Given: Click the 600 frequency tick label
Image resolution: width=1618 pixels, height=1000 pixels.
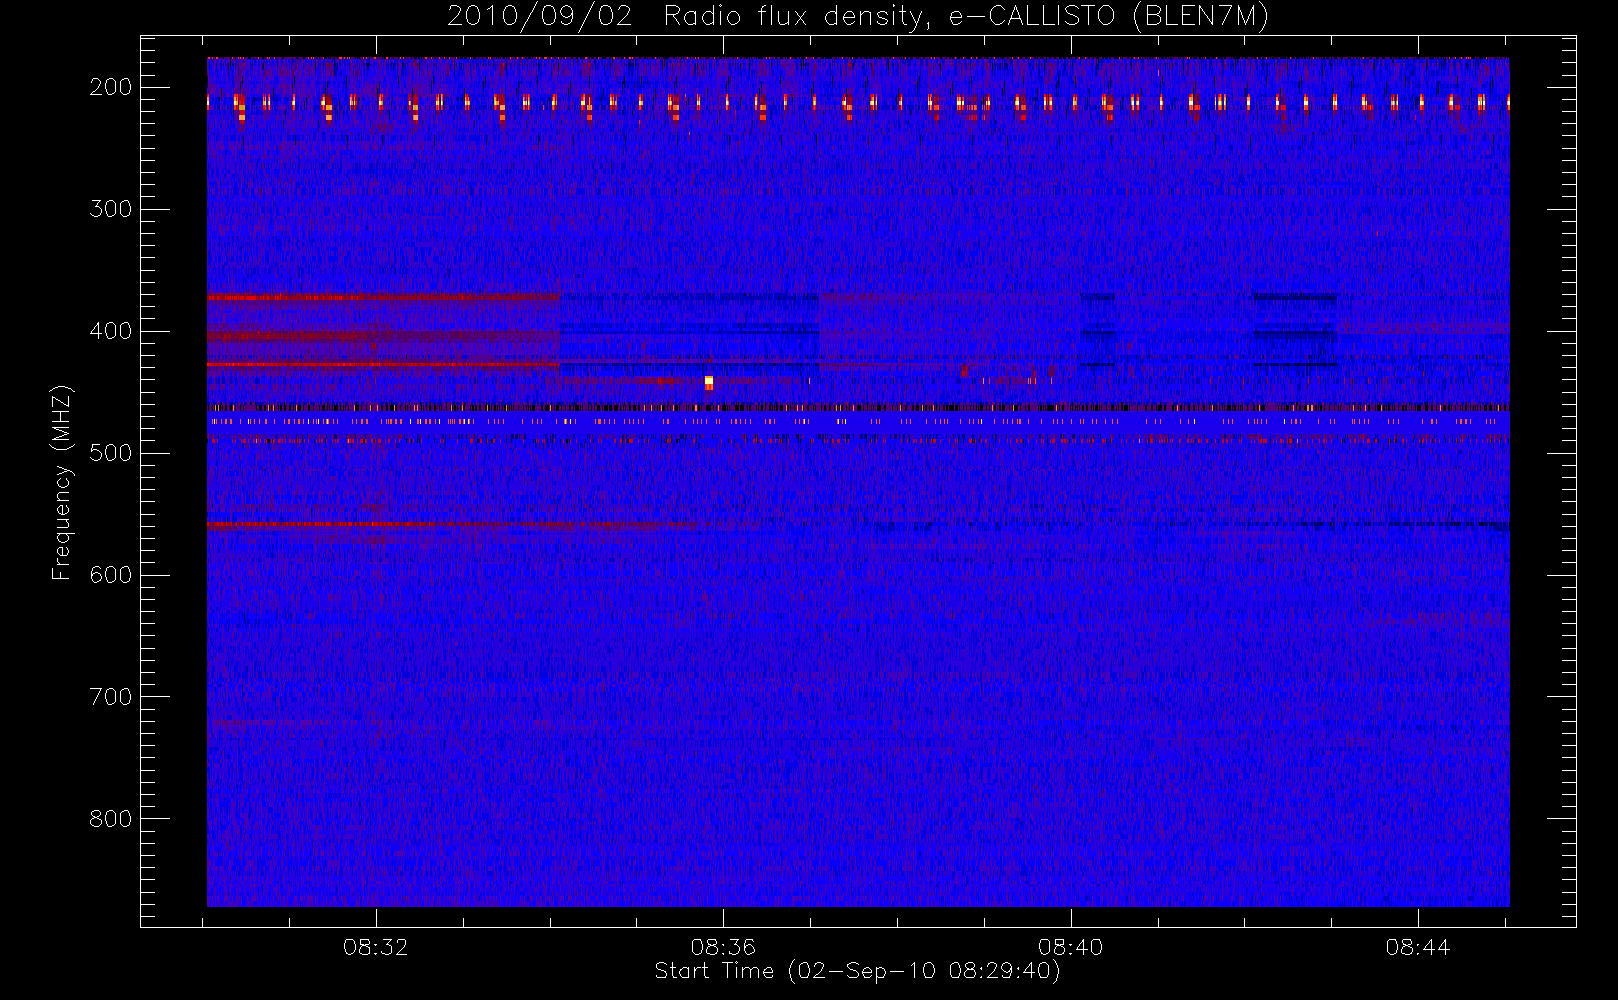Looking at the screenshot, I should (111, 575).
